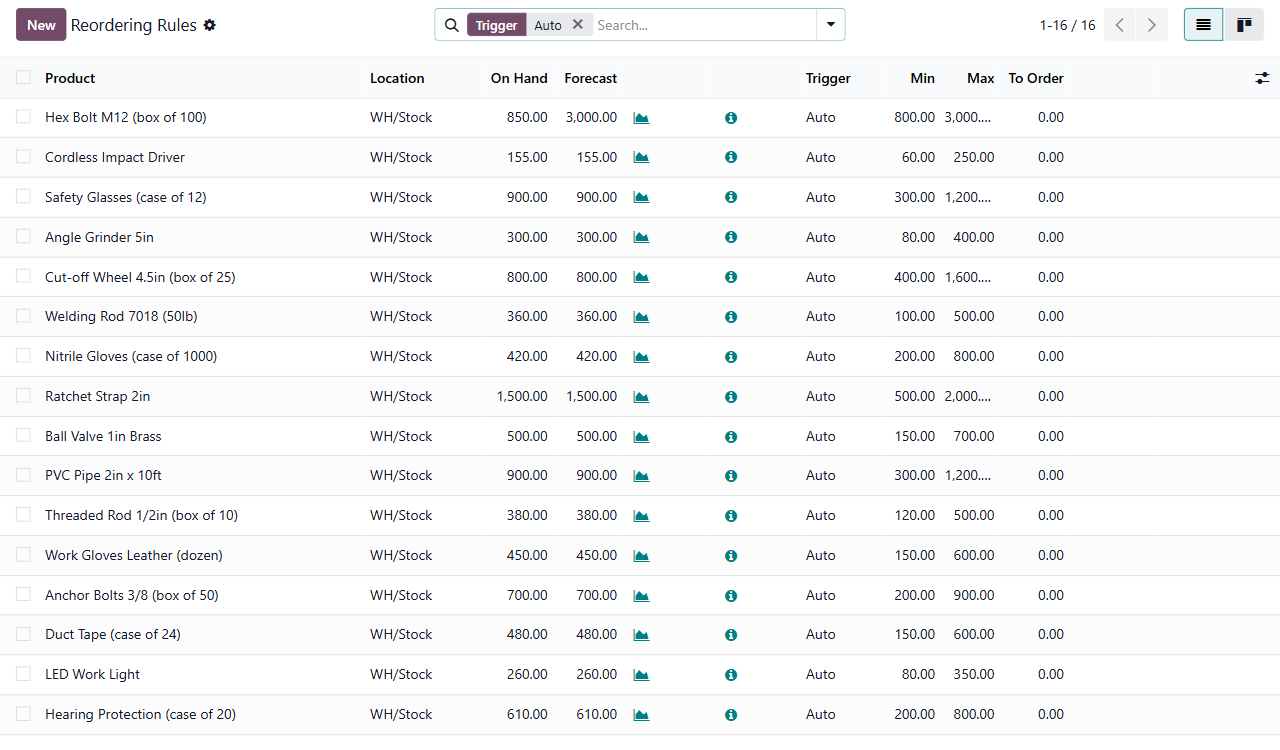This screenshot has height=750, width=1280.
Task: Open forecast graph for Threaded Rod row
Action: click(641, 516)
